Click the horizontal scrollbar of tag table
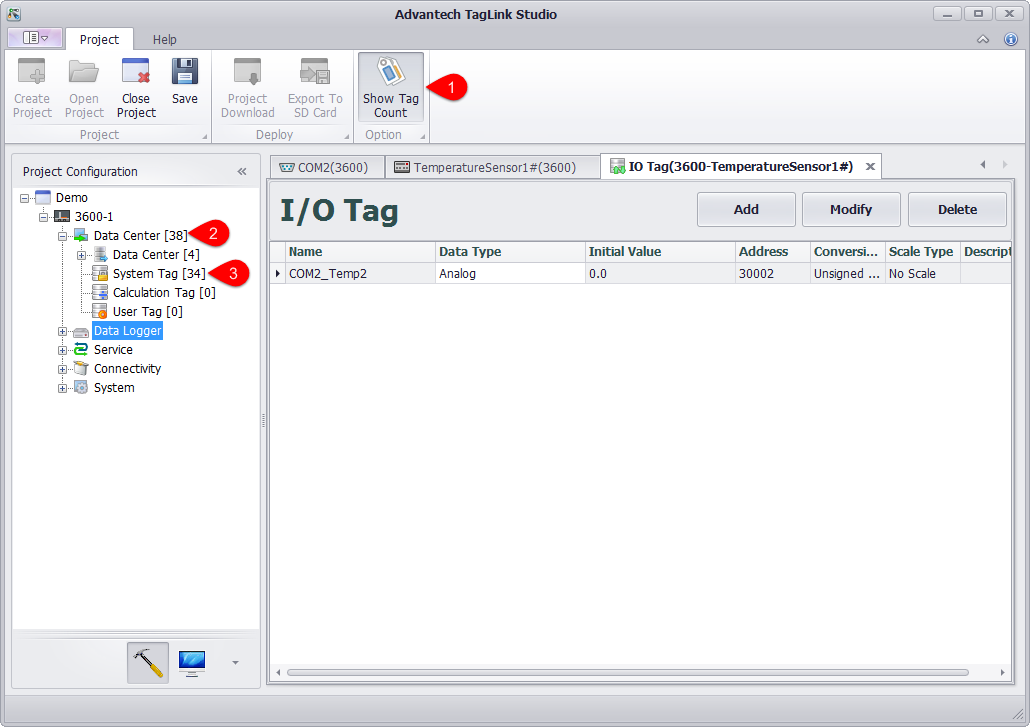The image size is (1030, 727). (x=627, y=673)
